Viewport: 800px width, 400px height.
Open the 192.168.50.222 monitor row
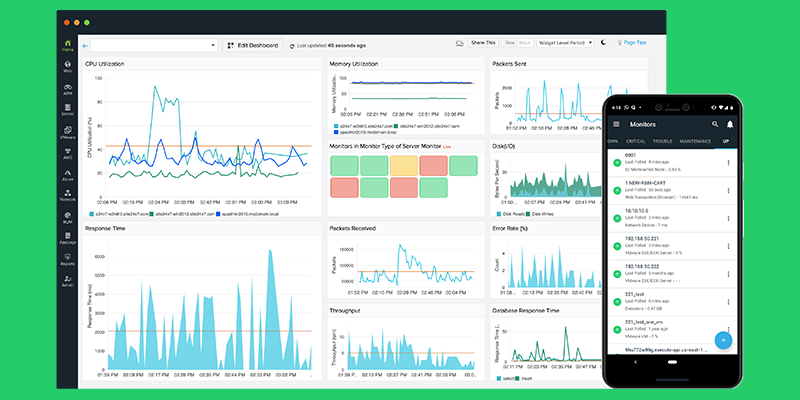[x=671, y=274]
